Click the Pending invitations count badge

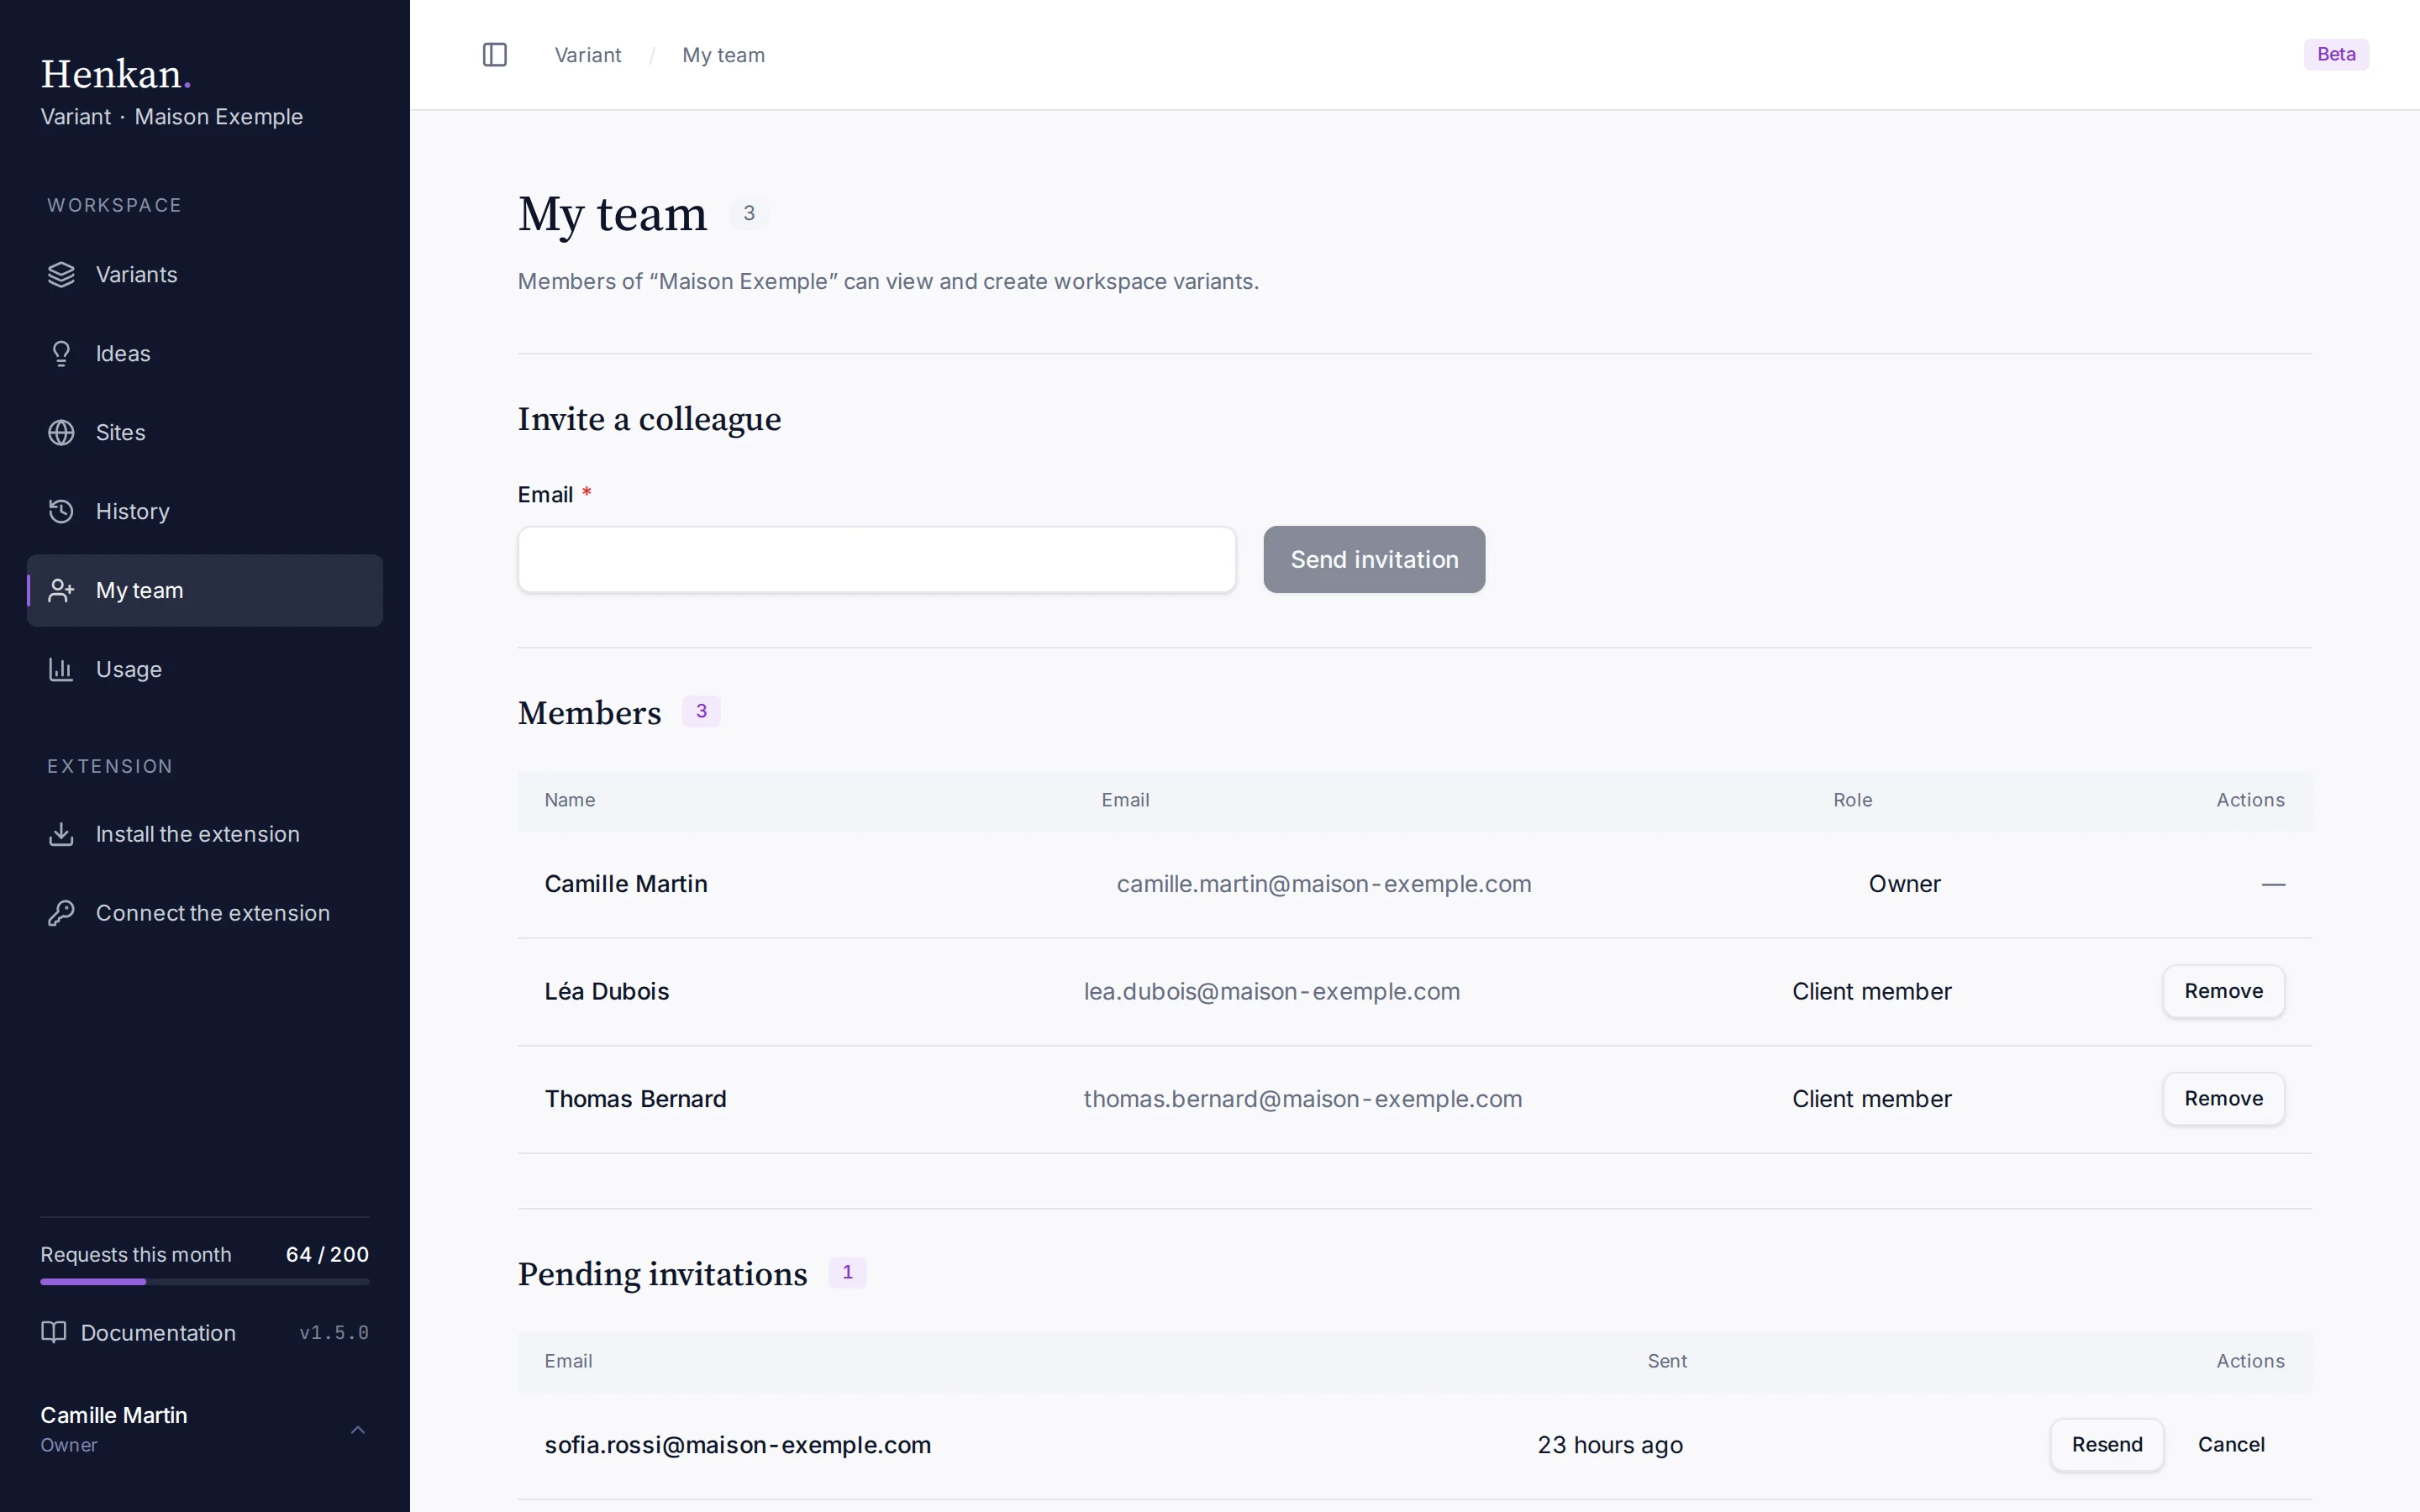[x=847, y=1272]
